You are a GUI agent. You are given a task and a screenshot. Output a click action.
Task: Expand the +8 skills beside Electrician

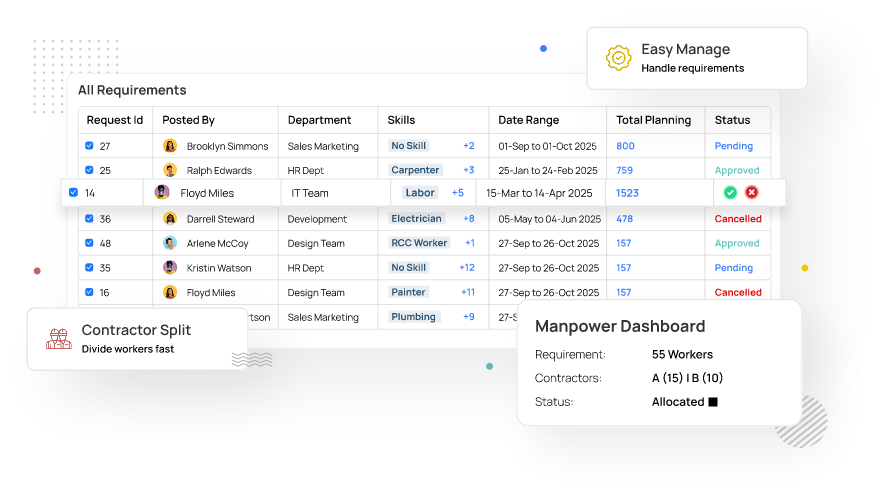pyautogui.click(x=468, y=219)
